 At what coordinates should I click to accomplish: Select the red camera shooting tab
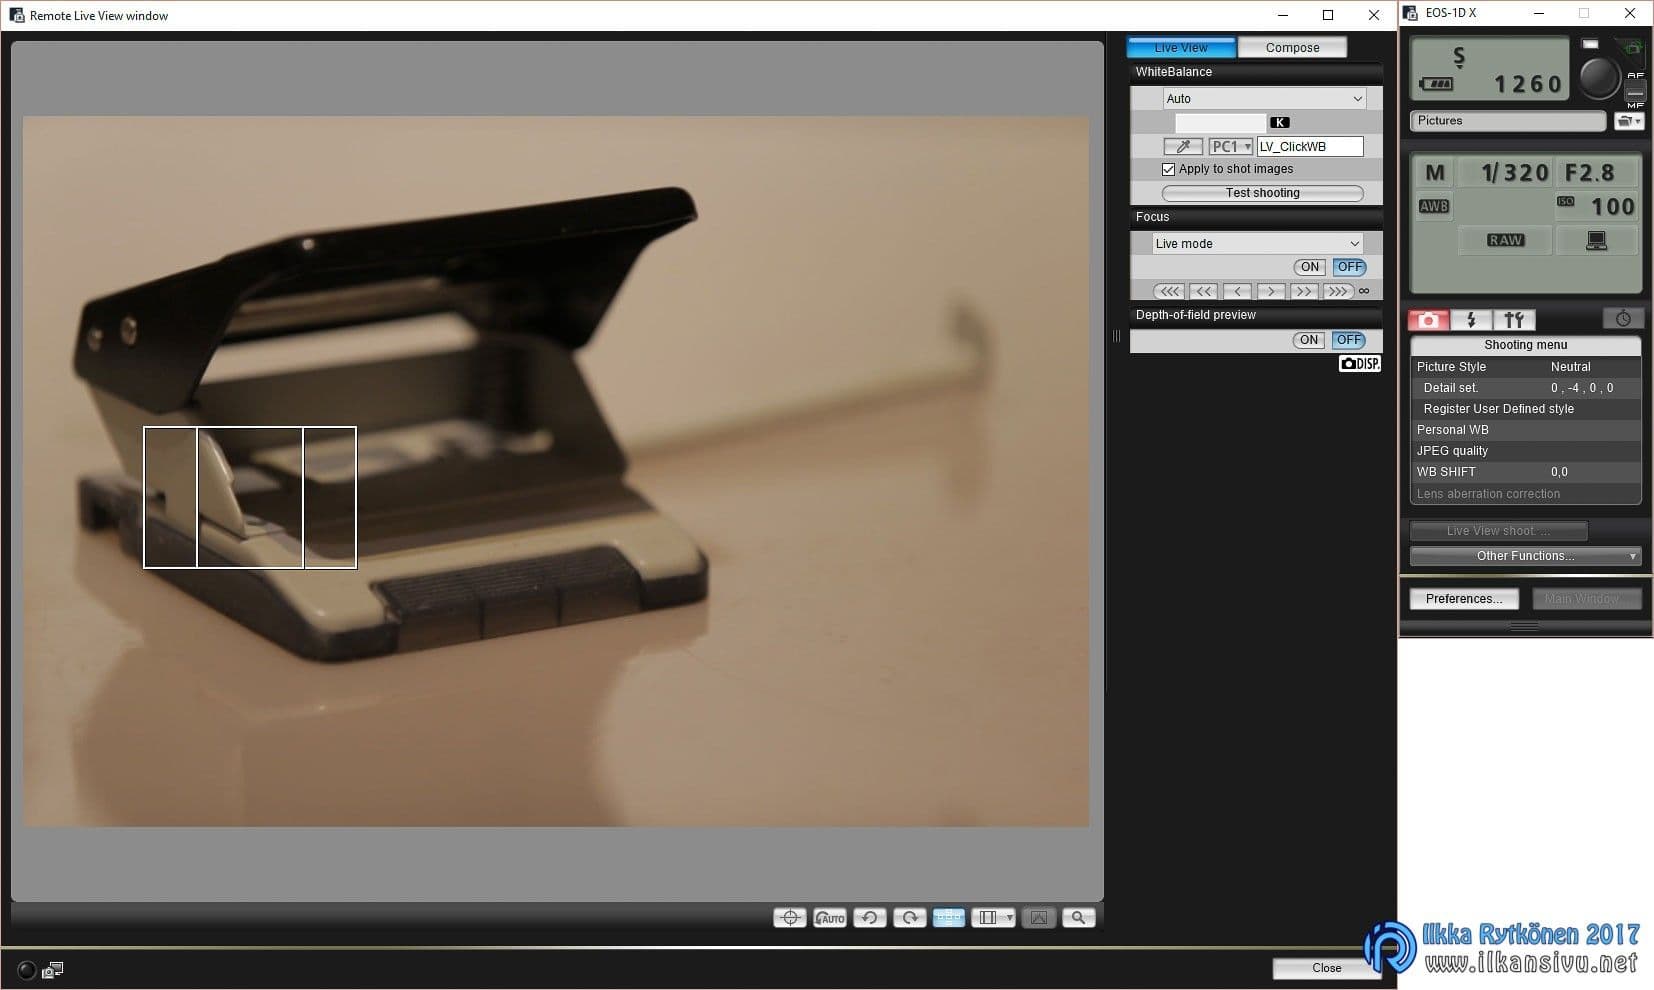pyautogui.click(x=1429, y=320)
